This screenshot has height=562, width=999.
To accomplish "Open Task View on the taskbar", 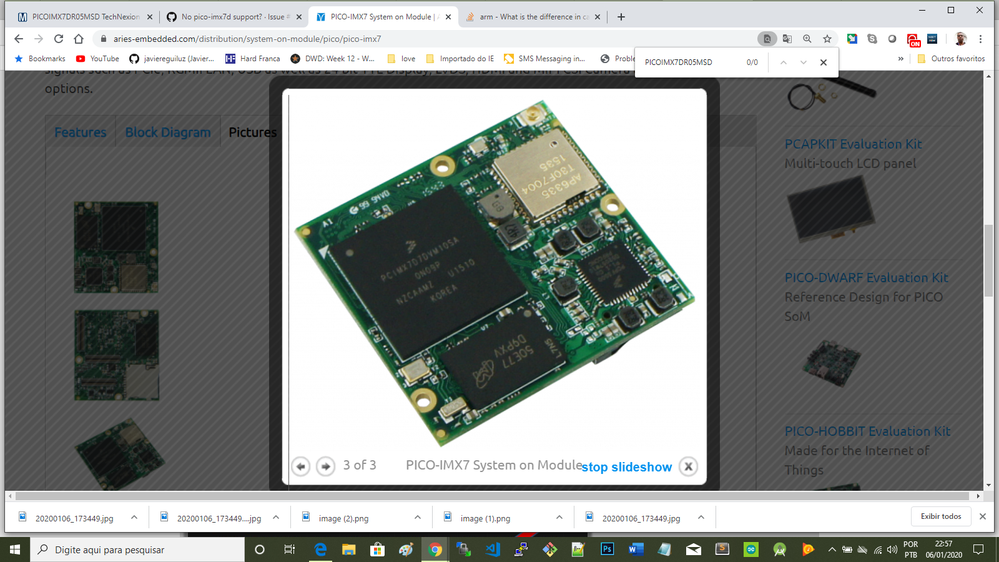I will pos(289,549).
